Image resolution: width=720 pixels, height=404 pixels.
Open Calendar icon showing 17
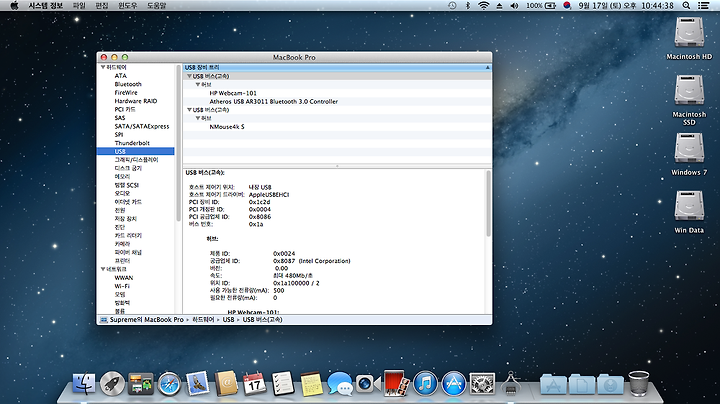click(x=254, y=384)
